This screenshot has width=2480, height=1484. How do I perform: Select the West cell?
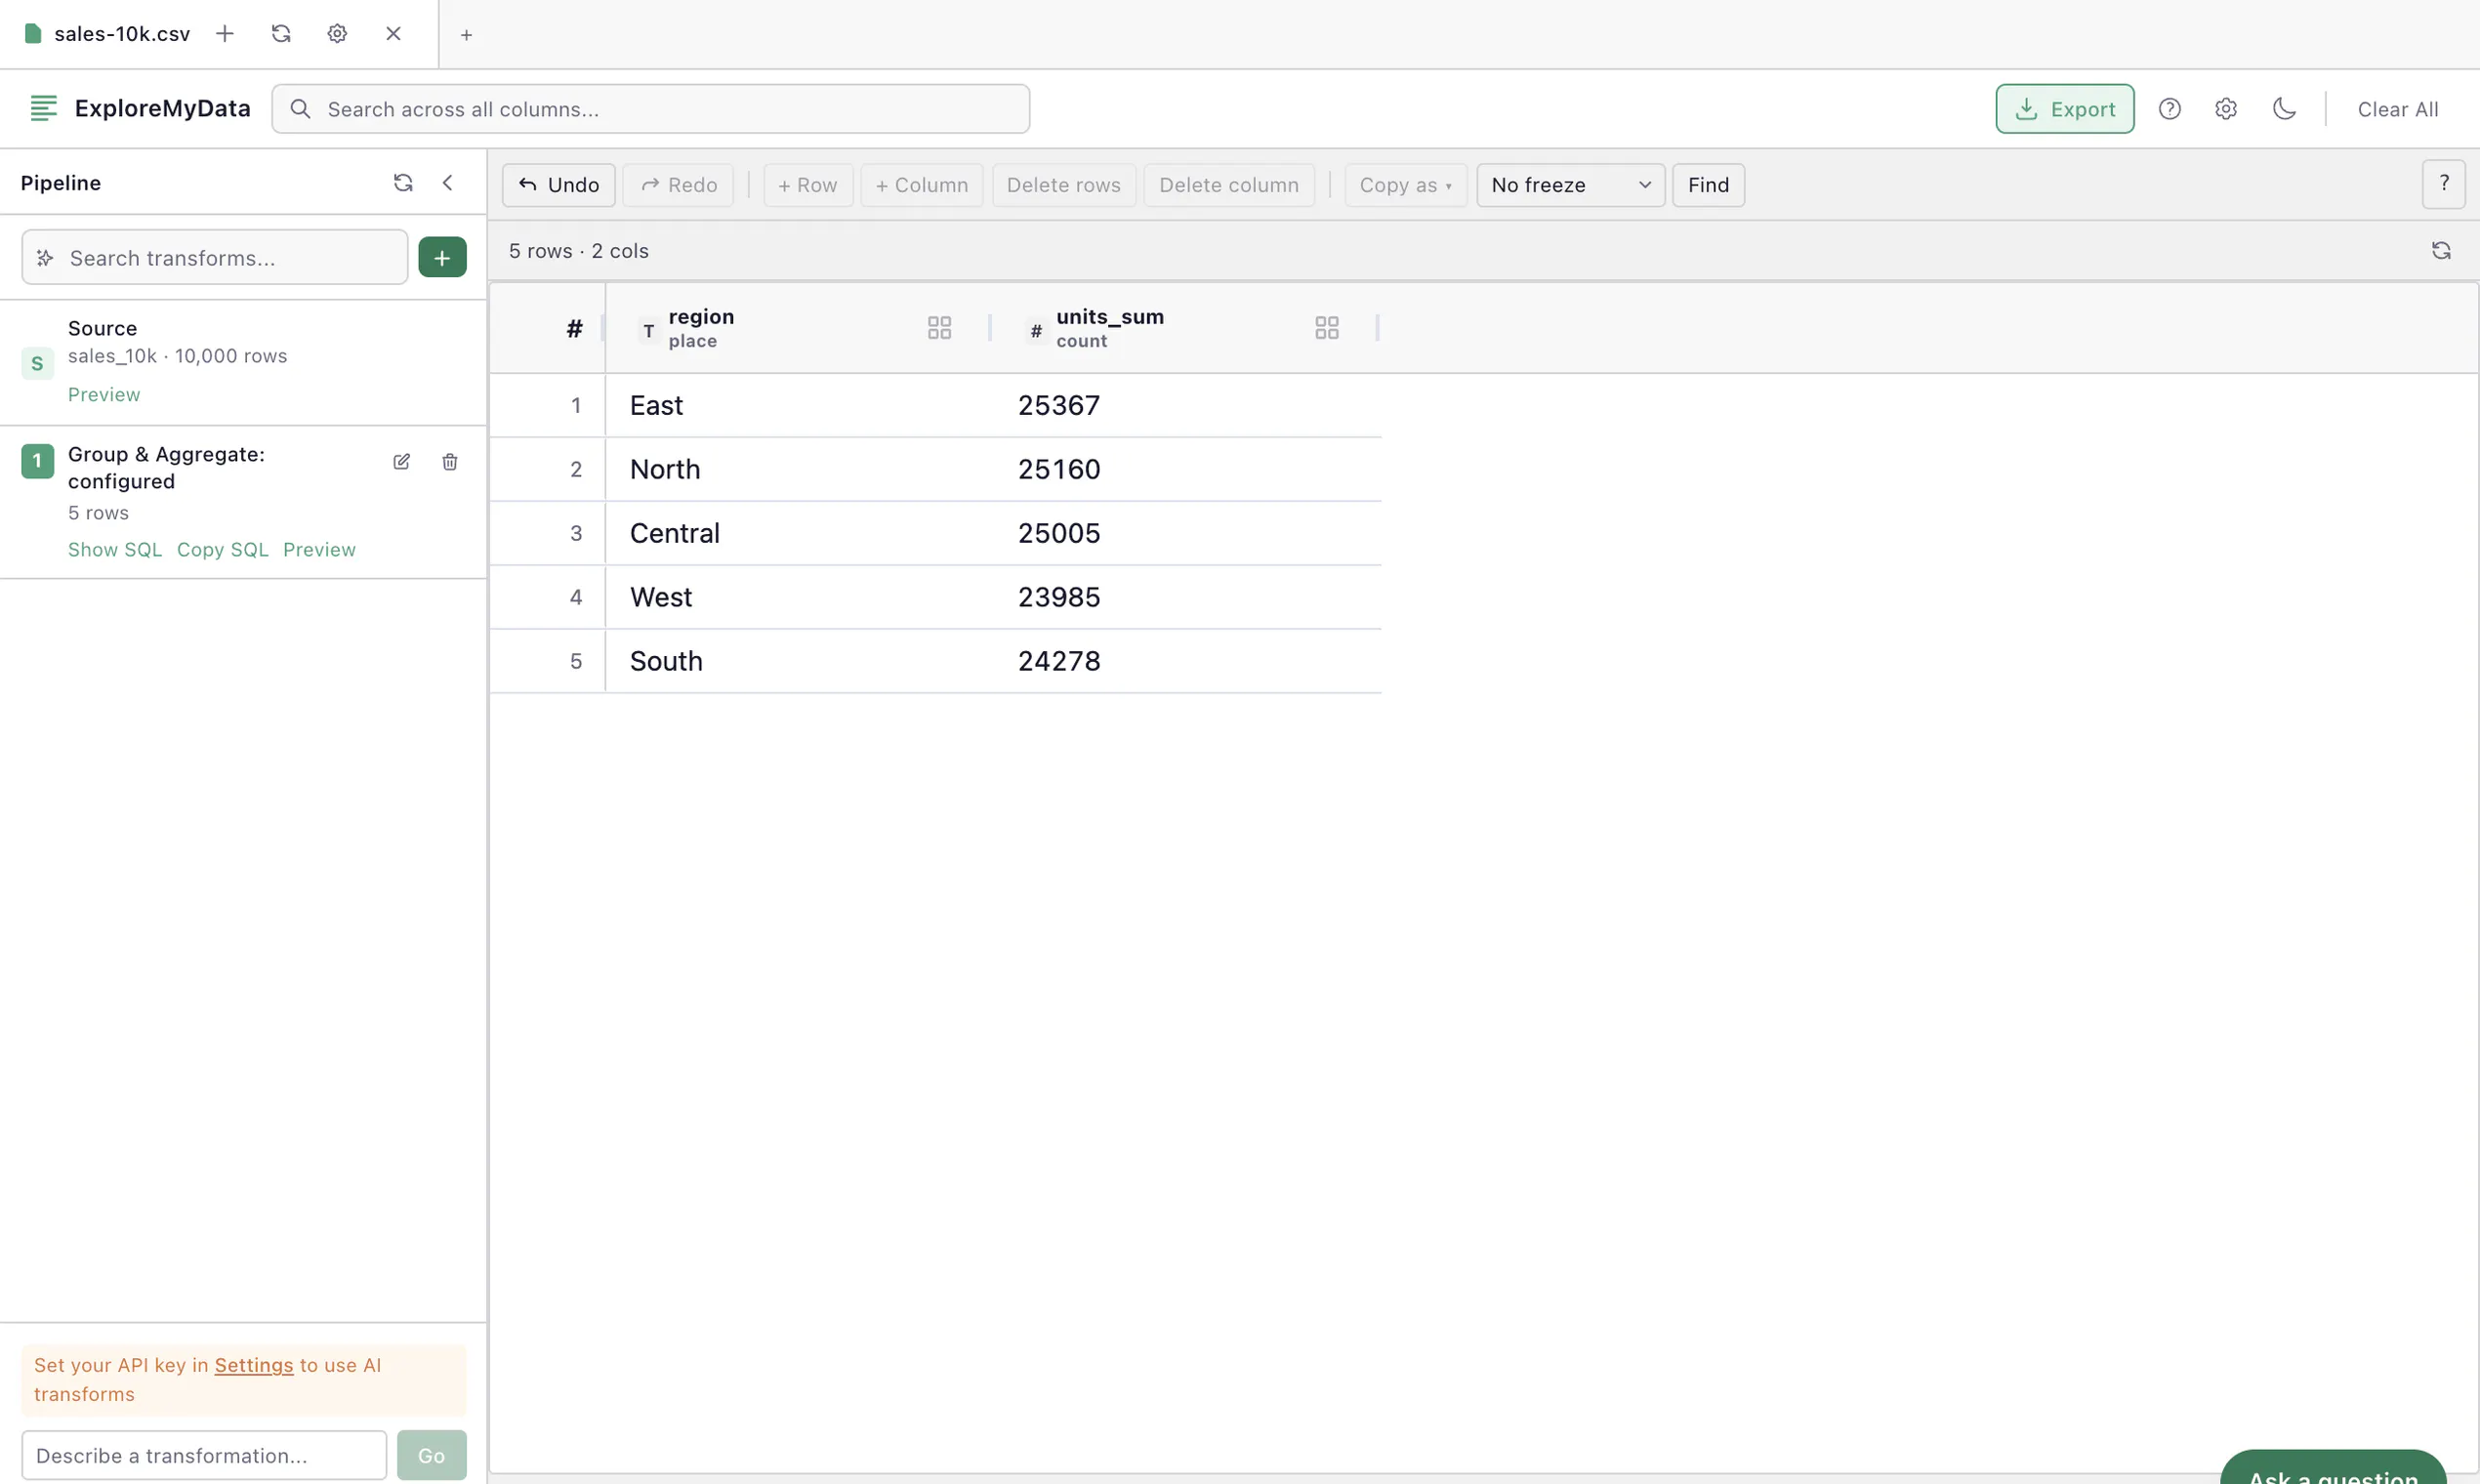pyautogui.click(x=800, y=598)
